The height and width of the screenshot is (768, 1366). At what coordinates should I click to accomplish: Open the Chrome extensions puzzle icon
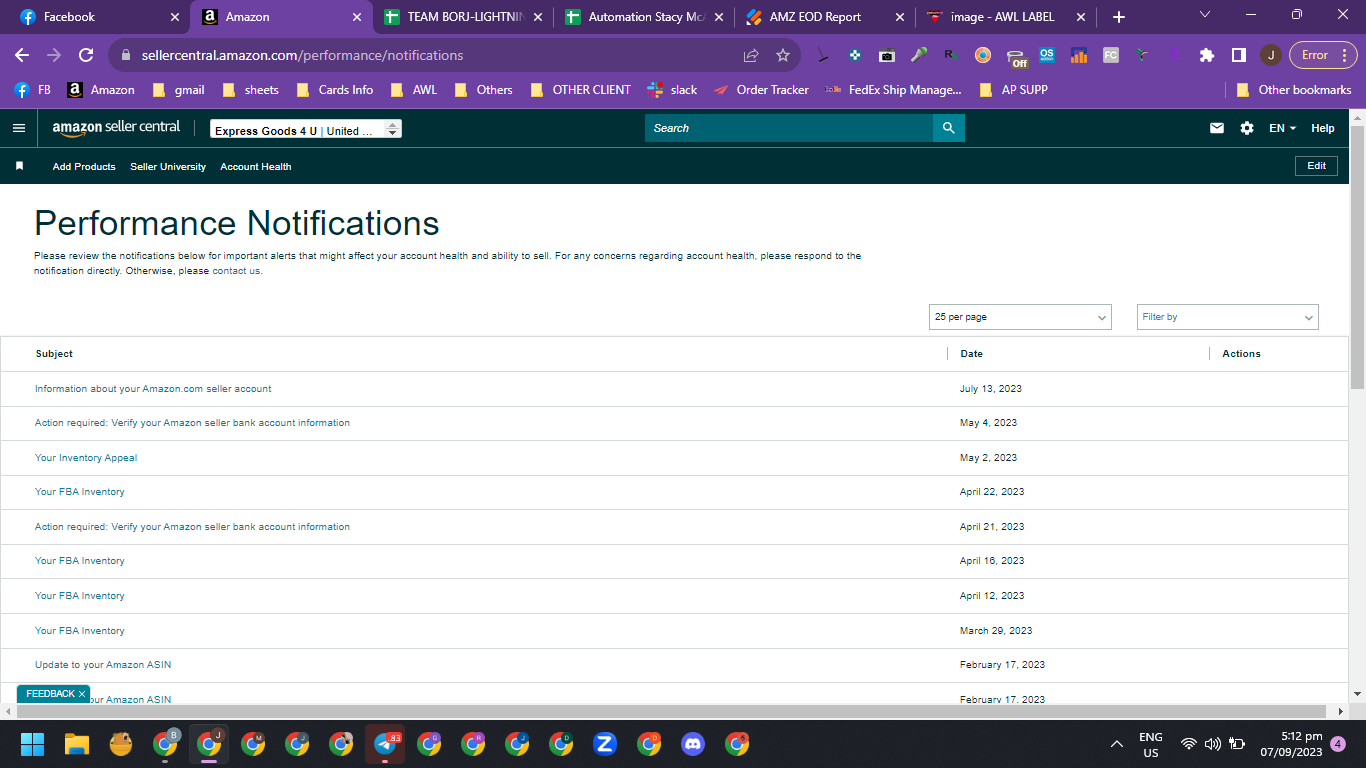1207,55
